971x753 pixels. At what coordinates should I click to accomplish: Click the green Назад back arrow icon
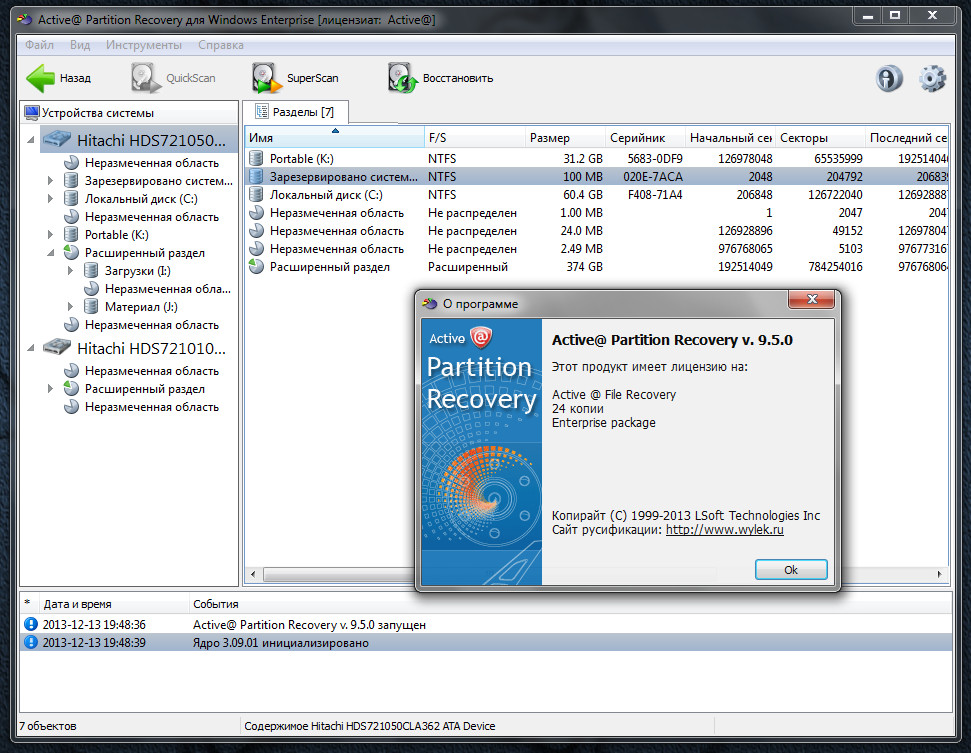[40, 78]
